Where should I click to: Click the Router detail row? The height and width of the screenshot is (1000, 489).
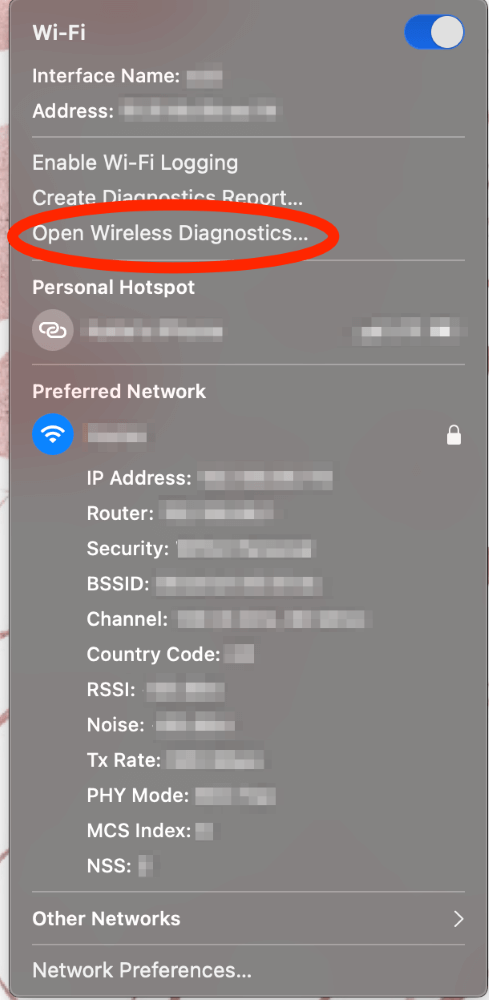point(180,513)
